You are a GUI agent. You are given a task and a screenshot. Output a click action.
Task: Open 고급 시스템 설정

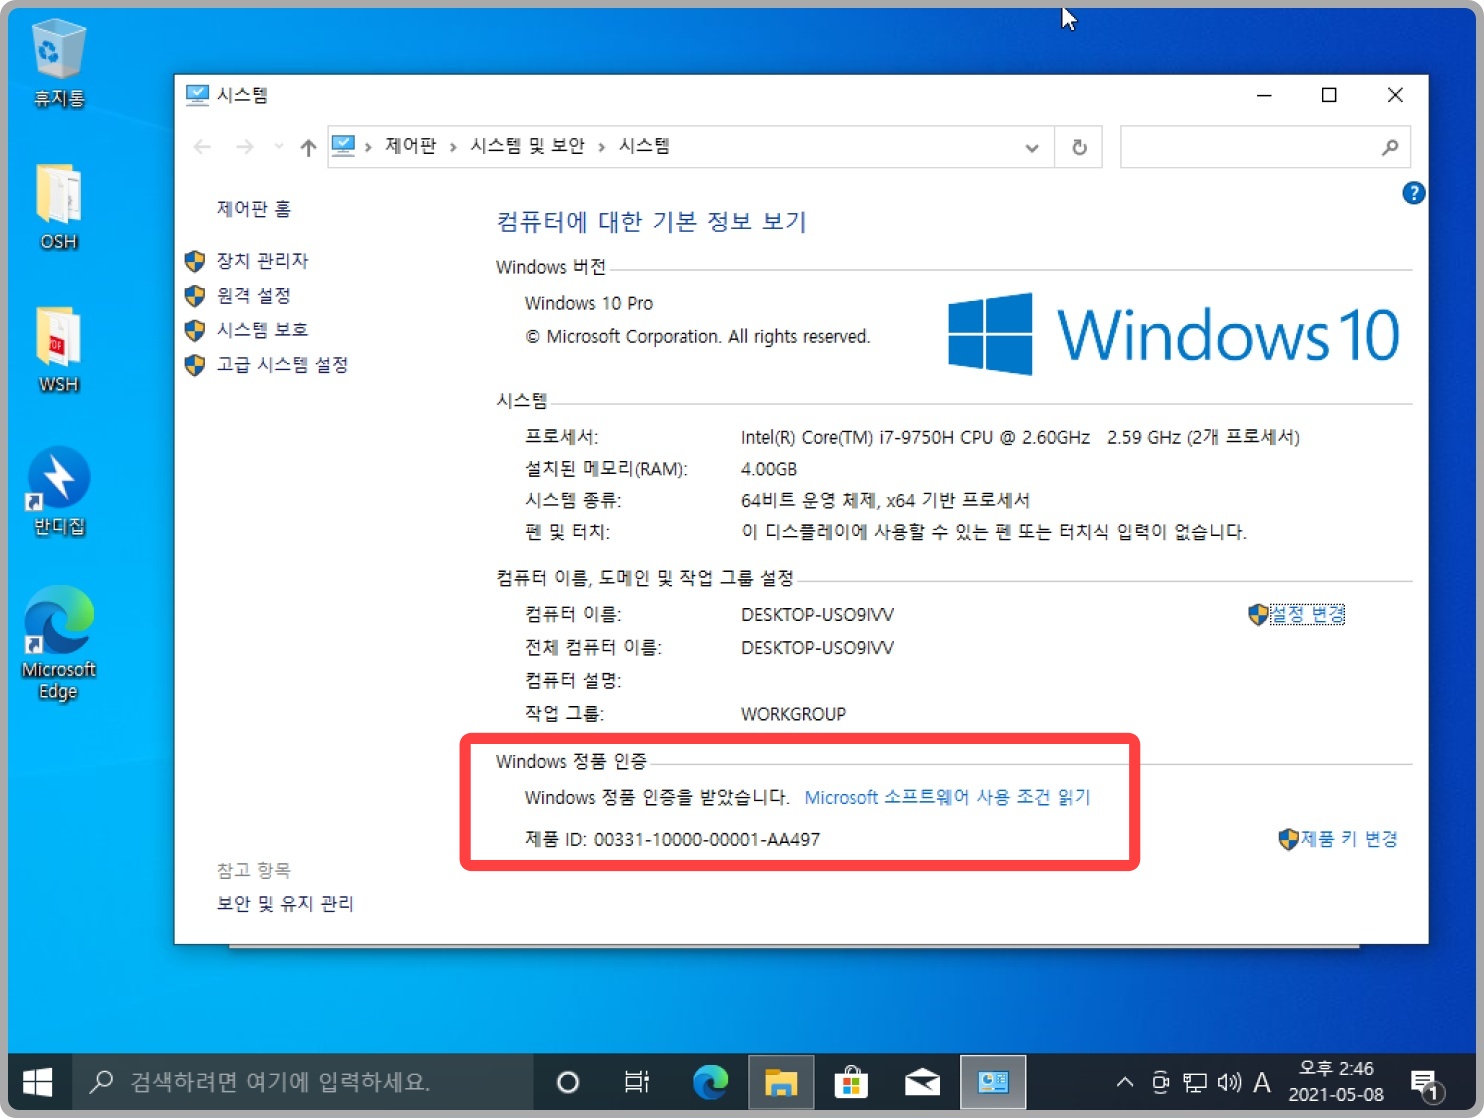coord(281,364)
